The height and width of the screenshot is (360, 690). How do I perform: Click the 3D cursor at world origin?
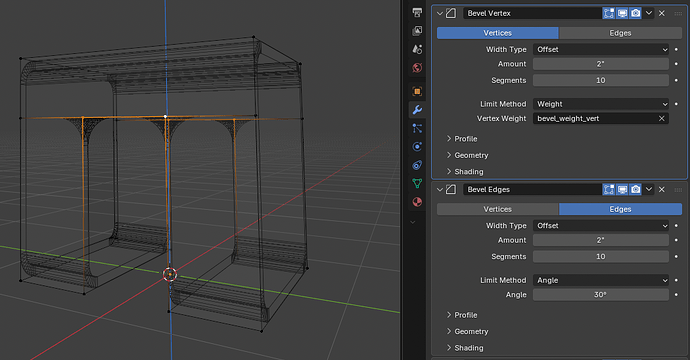[170, 274]
